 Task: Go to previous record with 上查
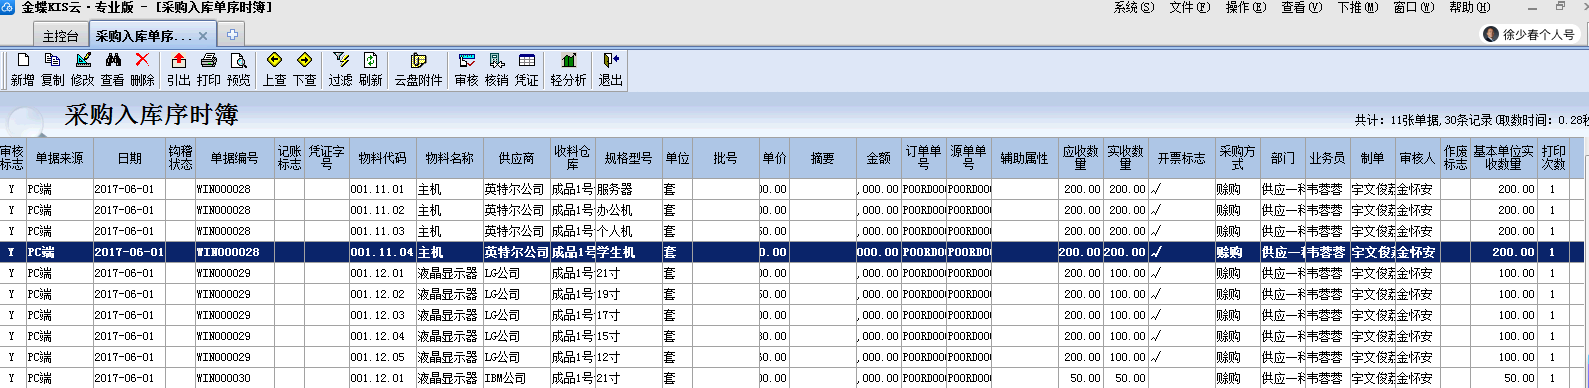[x=274, y=70]
